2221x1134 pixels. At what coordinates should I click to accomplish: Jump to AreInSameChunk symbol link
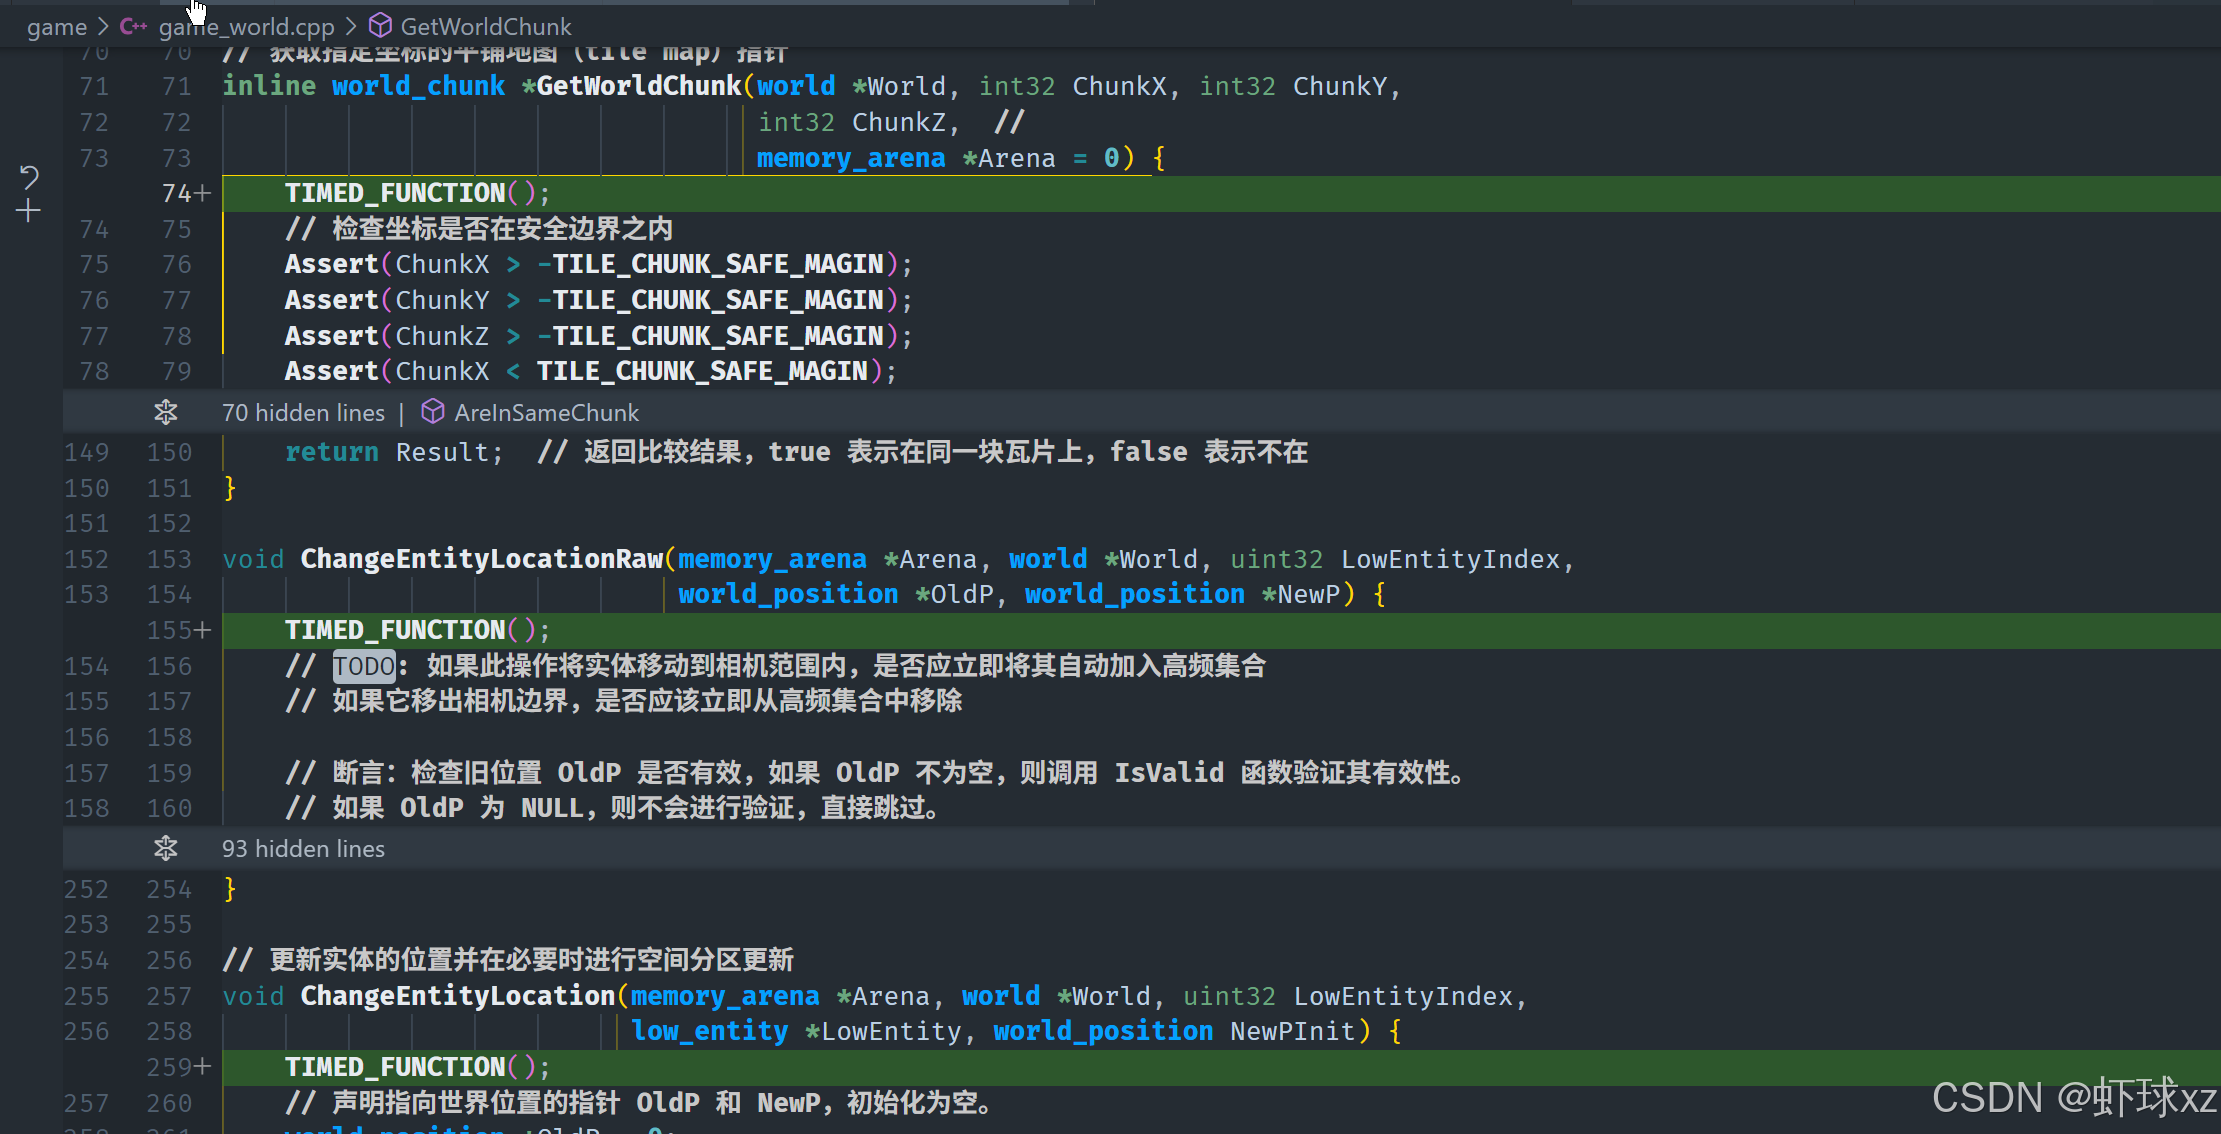pos(546,413)
